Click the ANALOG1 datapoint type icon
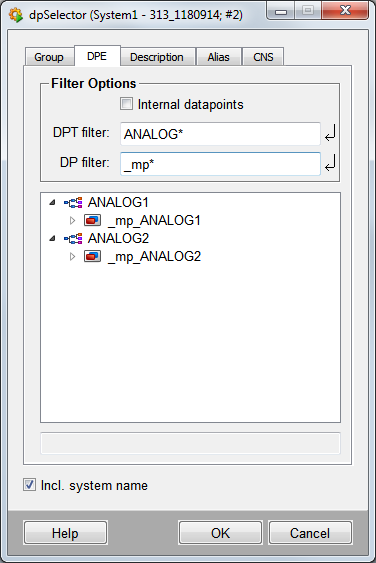The width and height of the screenshot is (376, 563). tap(73, 203)
